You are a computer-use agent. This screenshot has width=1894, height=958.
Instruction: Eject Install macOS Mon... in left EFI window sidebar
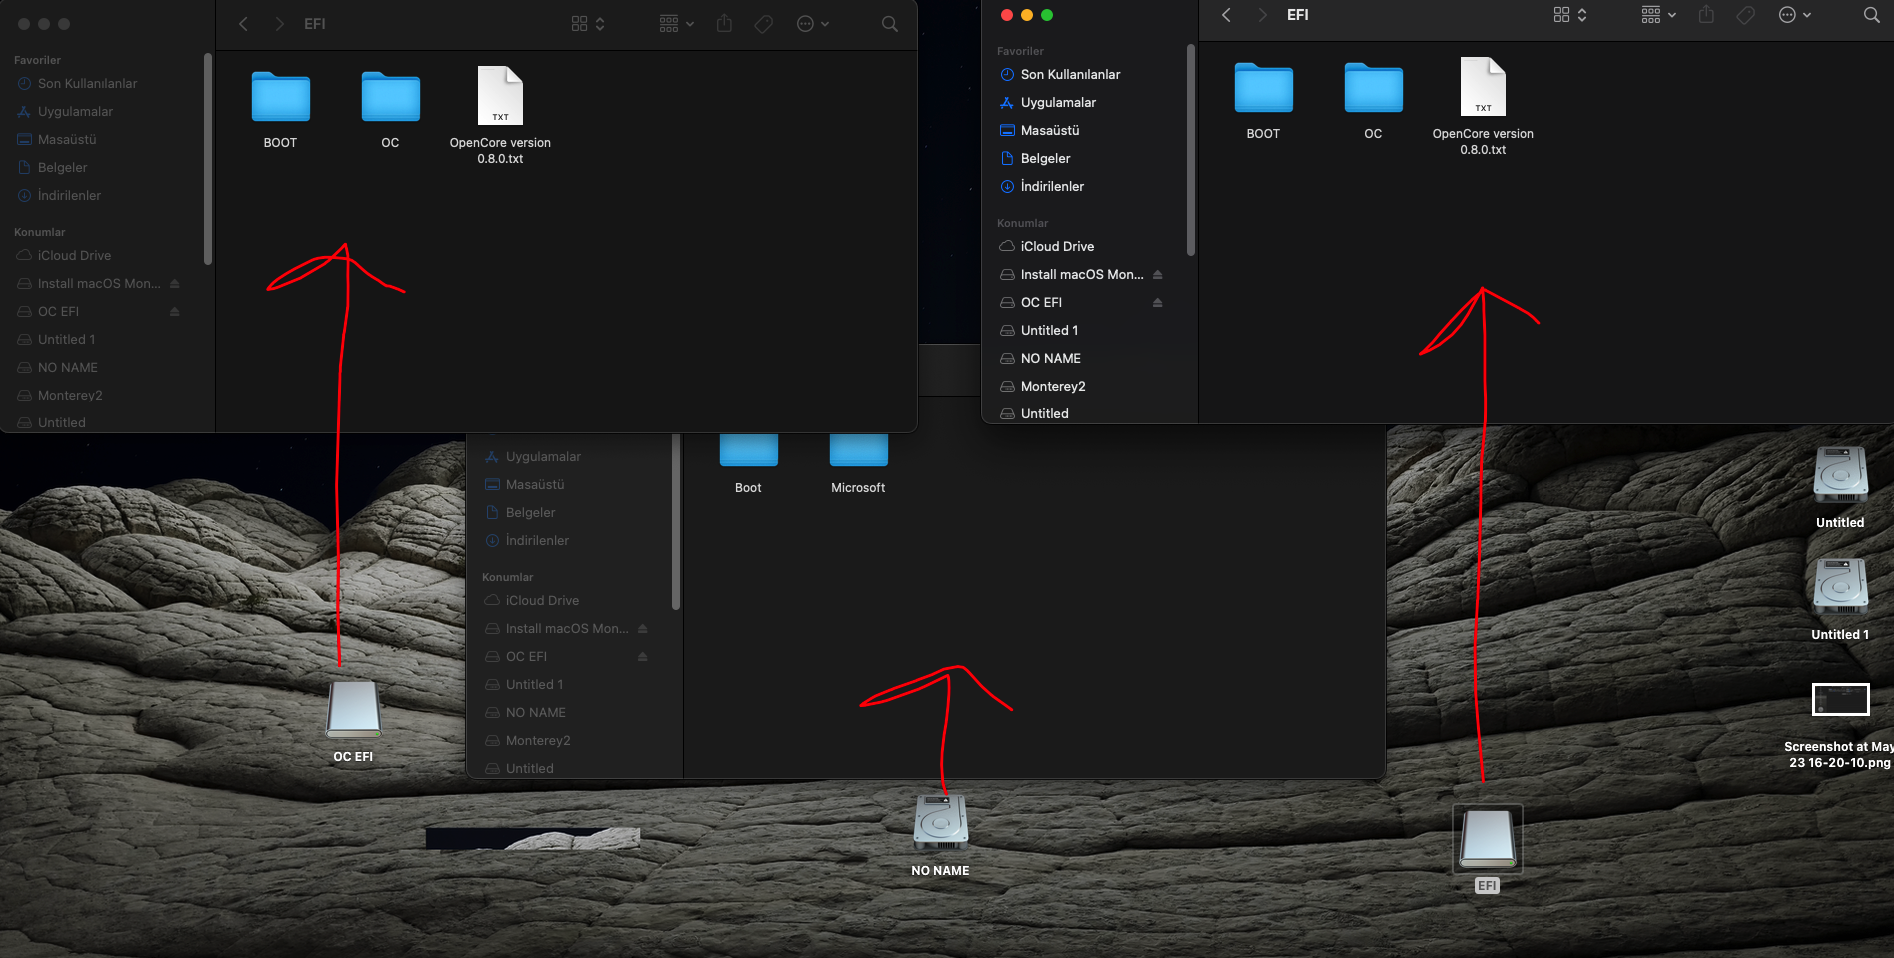click(x=175, y=283)
